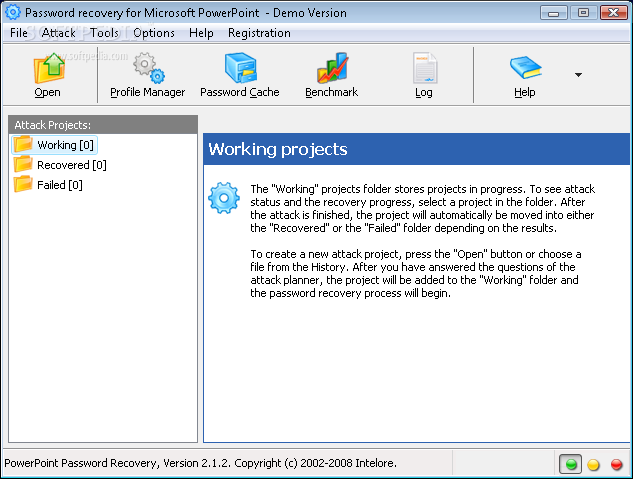Screen dimensions: 633x479
Task: Open the File menu
Action: pos(19,33)
